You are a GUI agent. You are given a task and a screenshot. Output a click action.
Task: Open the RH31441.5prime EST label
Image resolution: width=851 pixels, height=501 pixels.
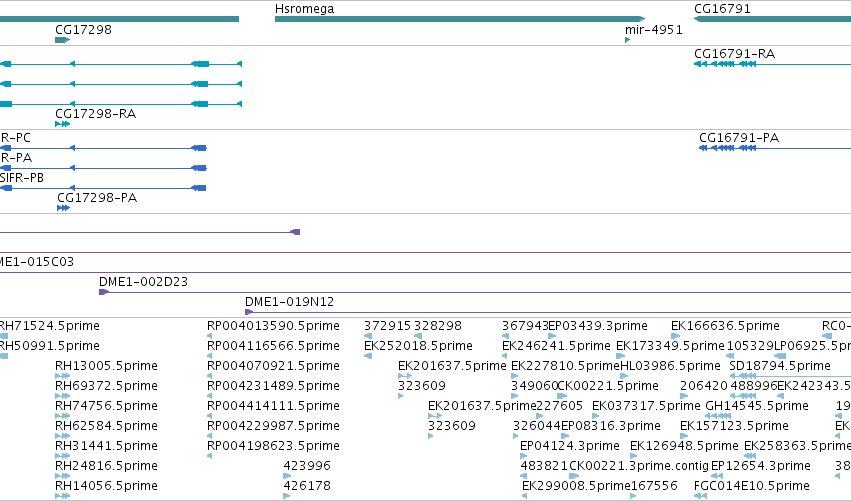point(106,446)
